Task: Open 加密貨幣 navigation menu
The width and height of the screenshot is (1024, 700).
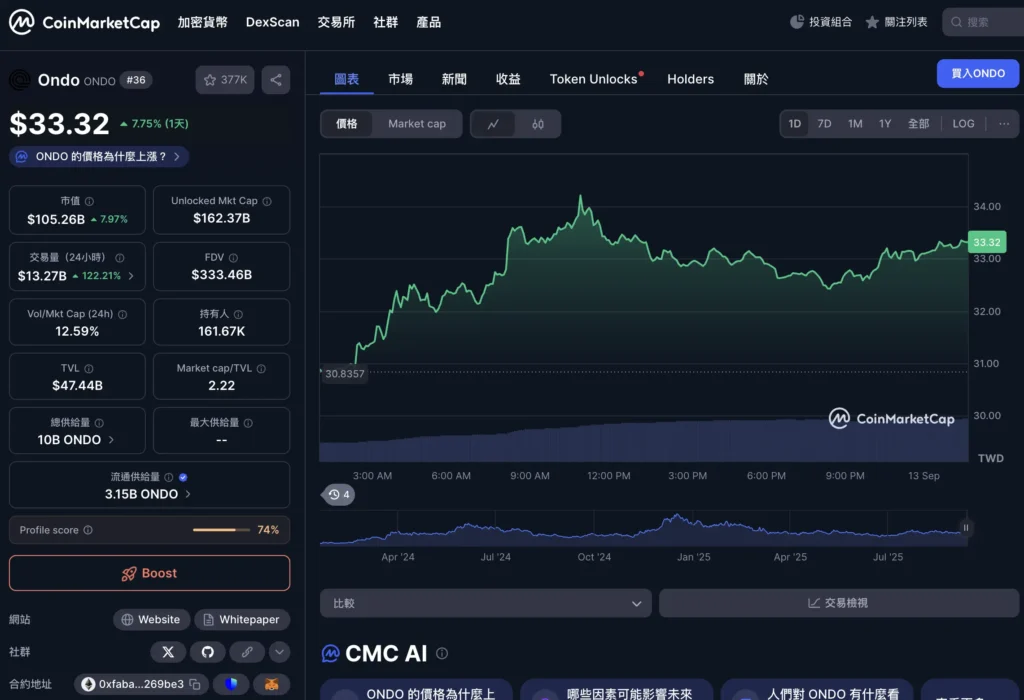Action: (x=202, y=22)
